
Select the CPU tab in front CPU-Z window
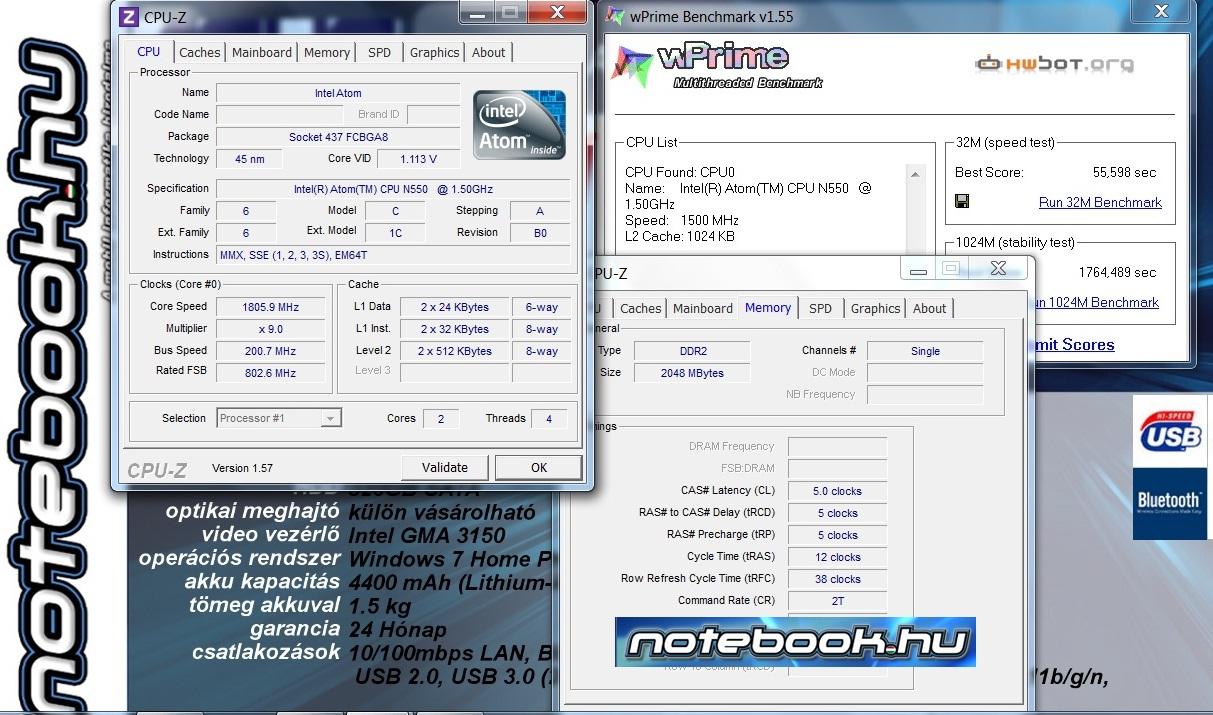pyautogui.click(x=149, y=52)
